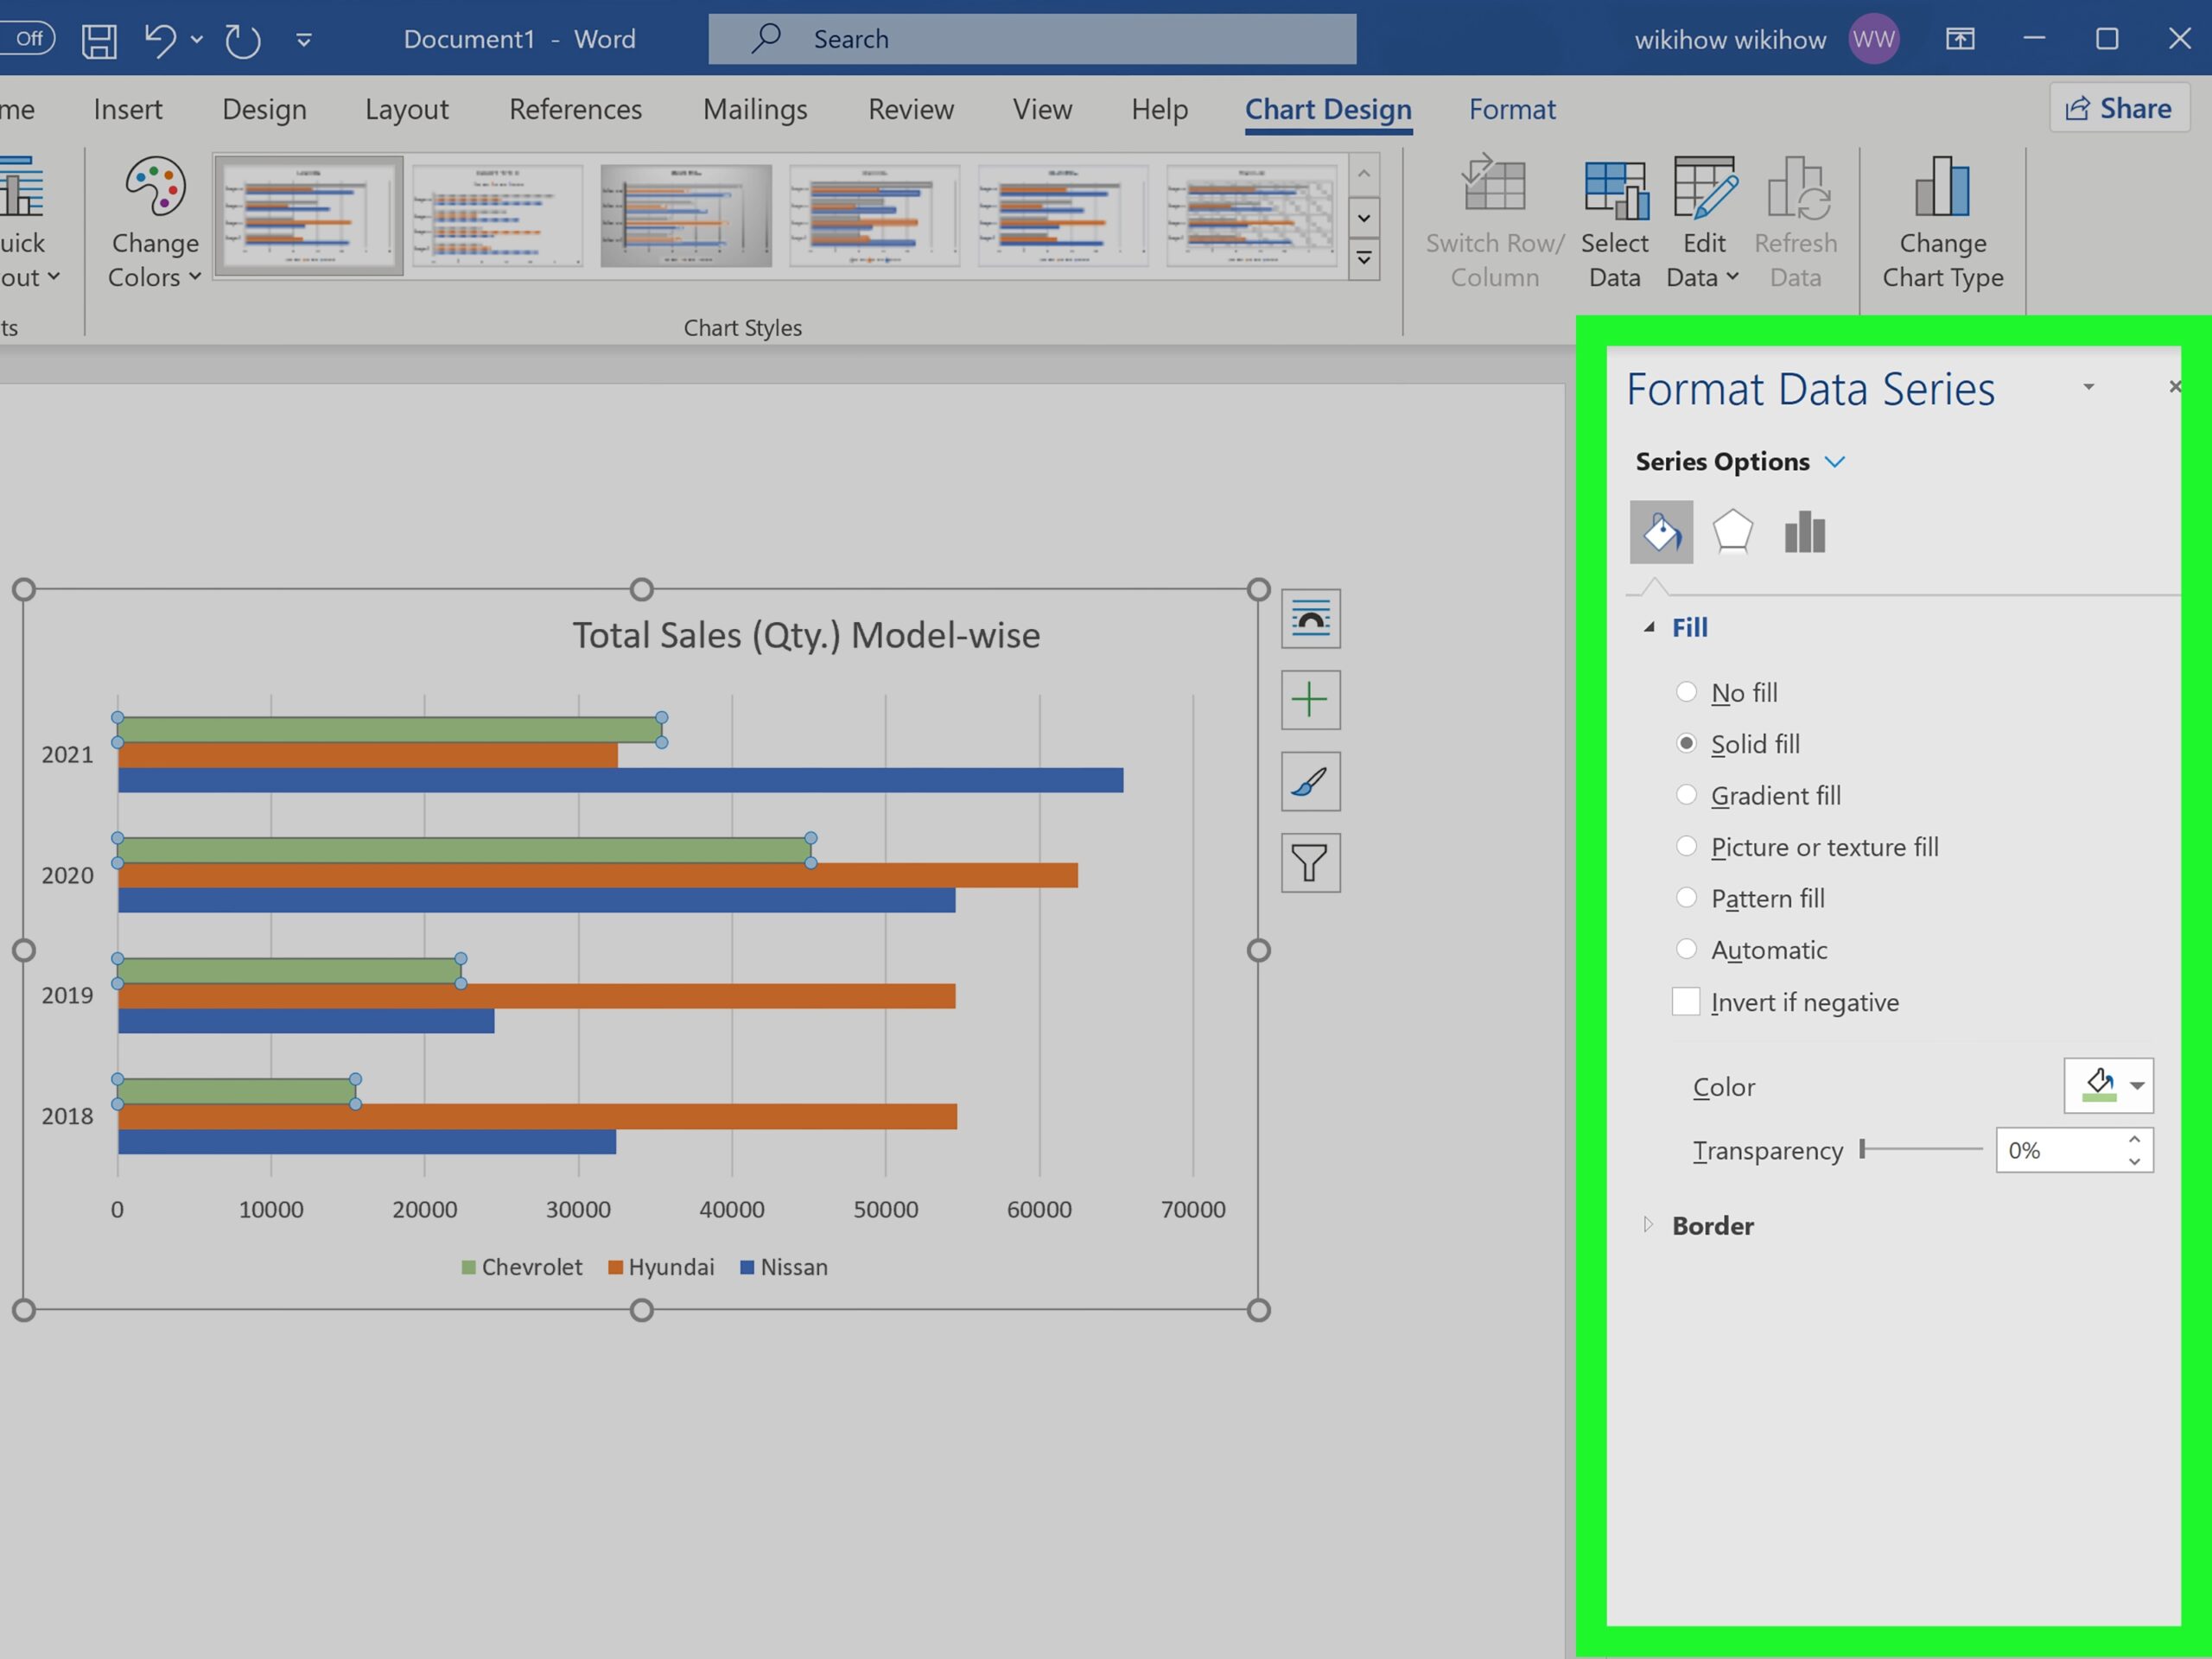Open the Chart Filters funnel icon
Screen dimensions: 2212x1659
[1309, 862]
